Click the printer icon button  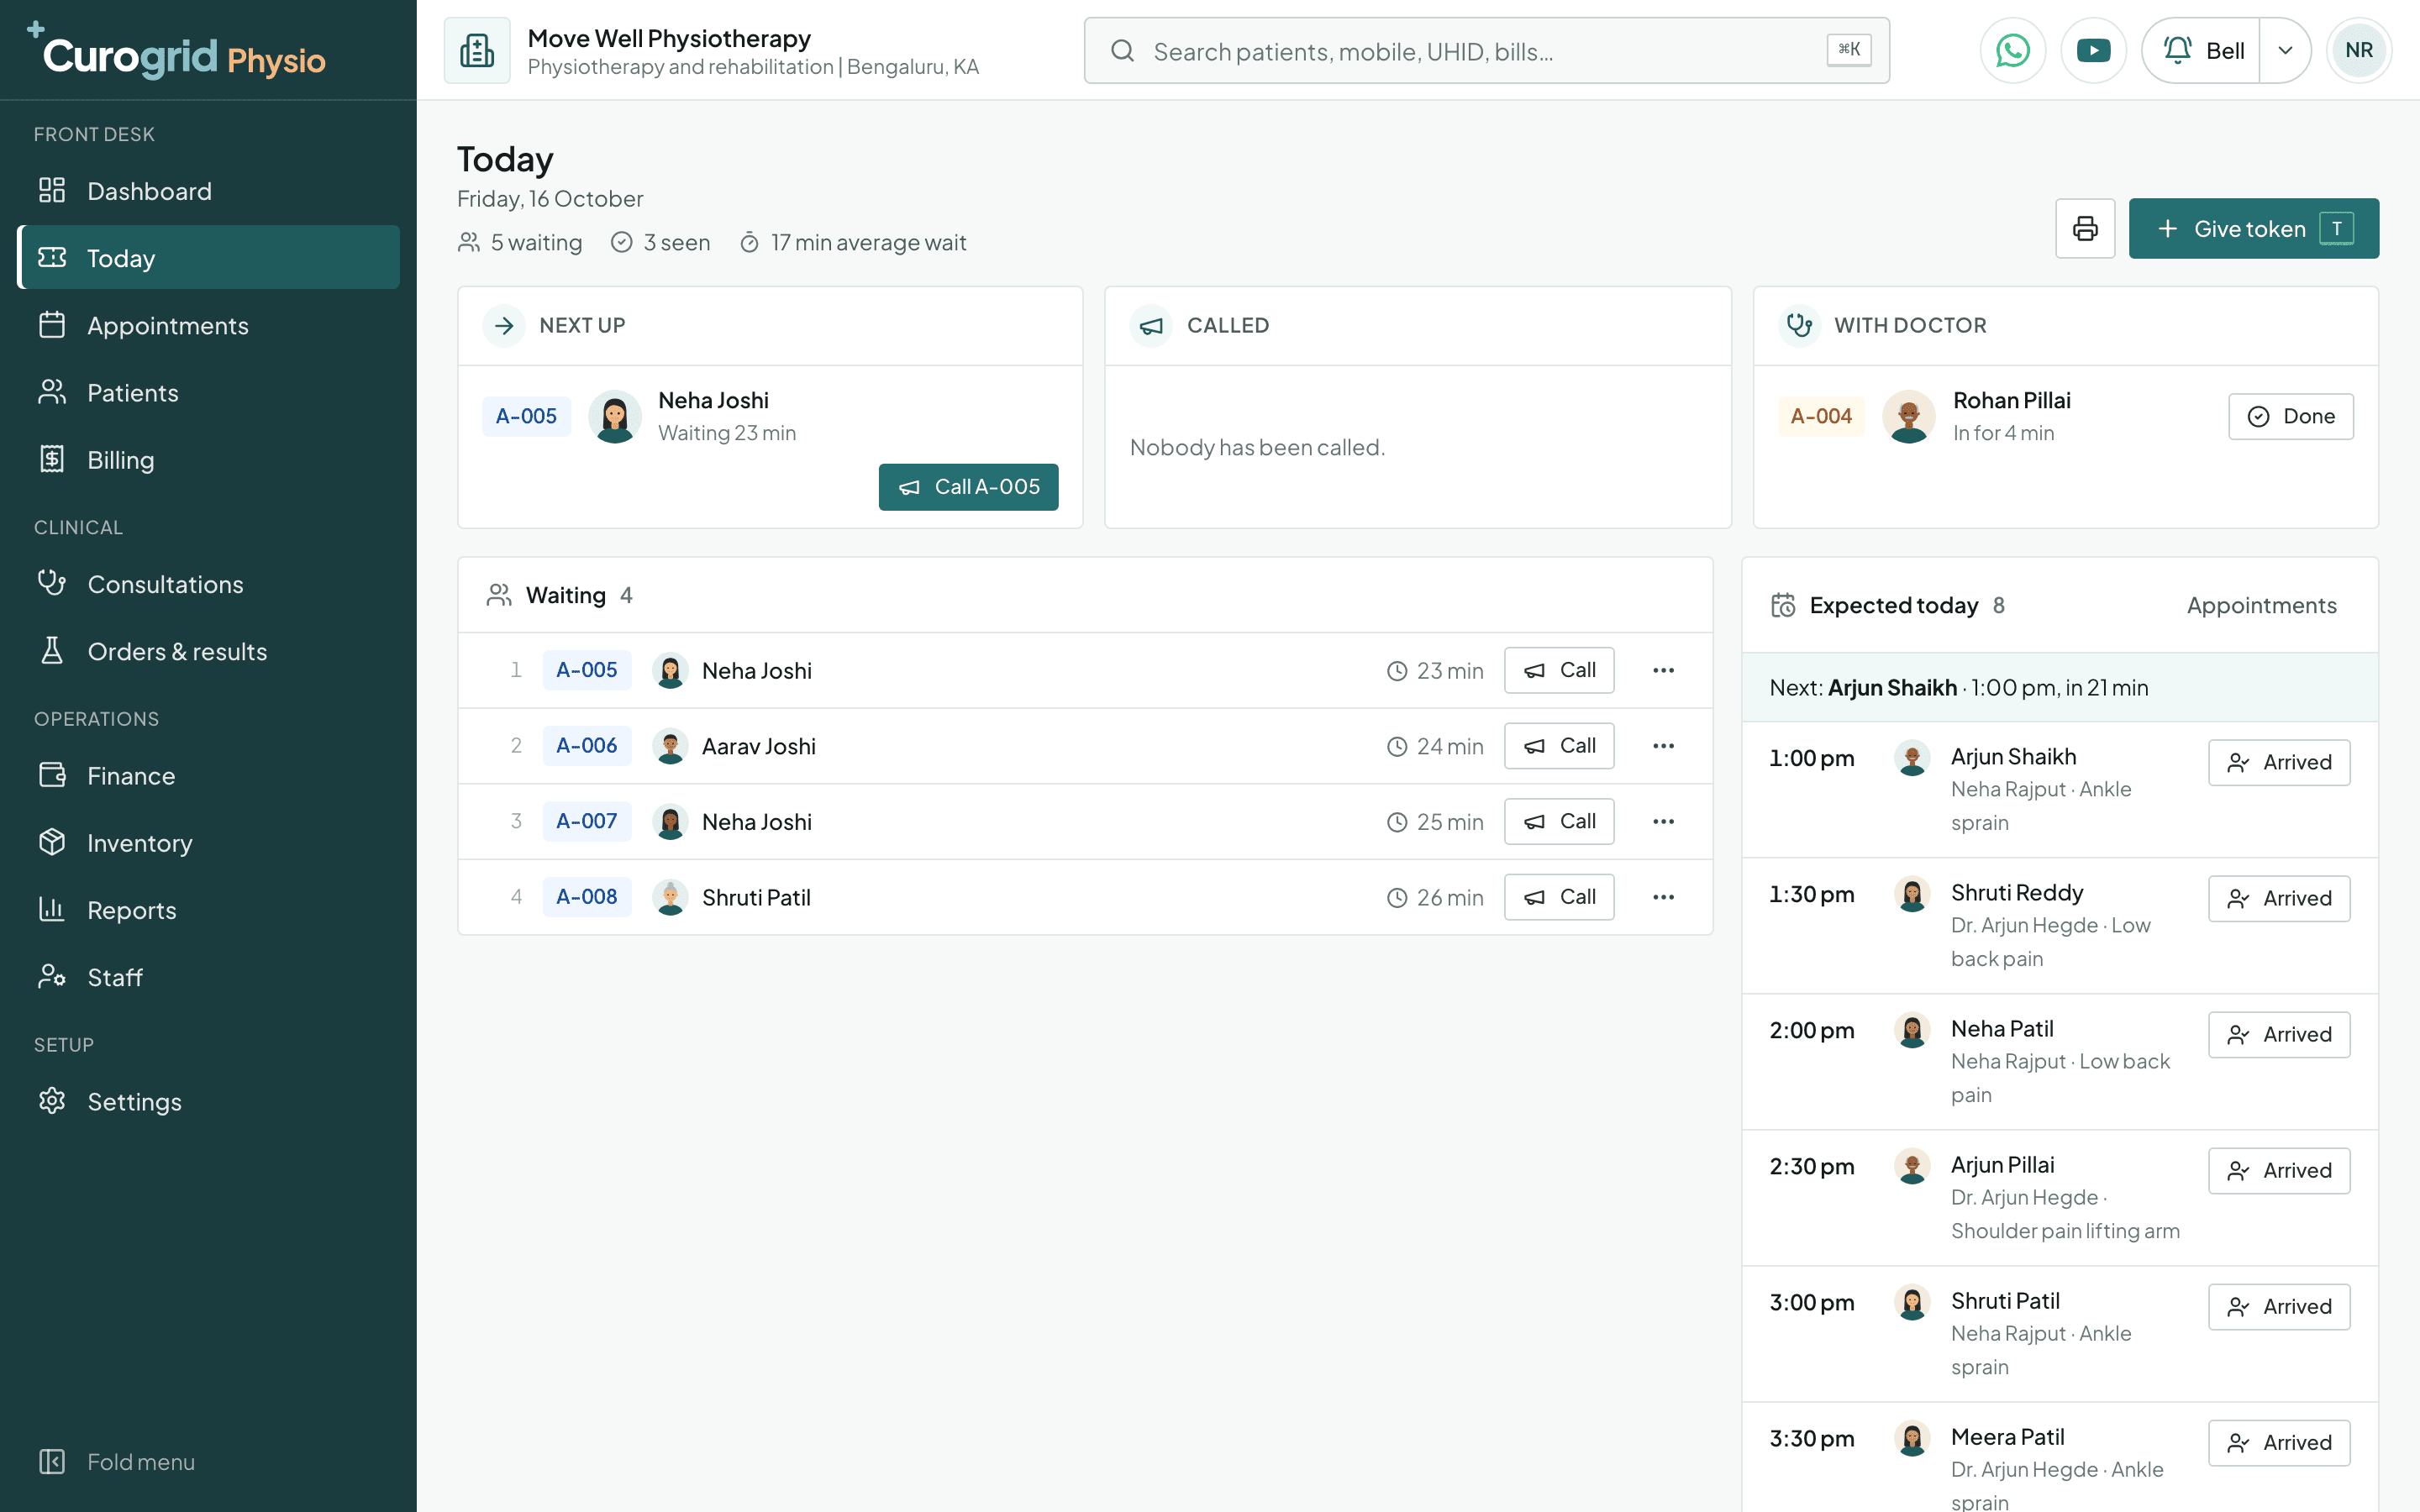(x=2085, y=229)
